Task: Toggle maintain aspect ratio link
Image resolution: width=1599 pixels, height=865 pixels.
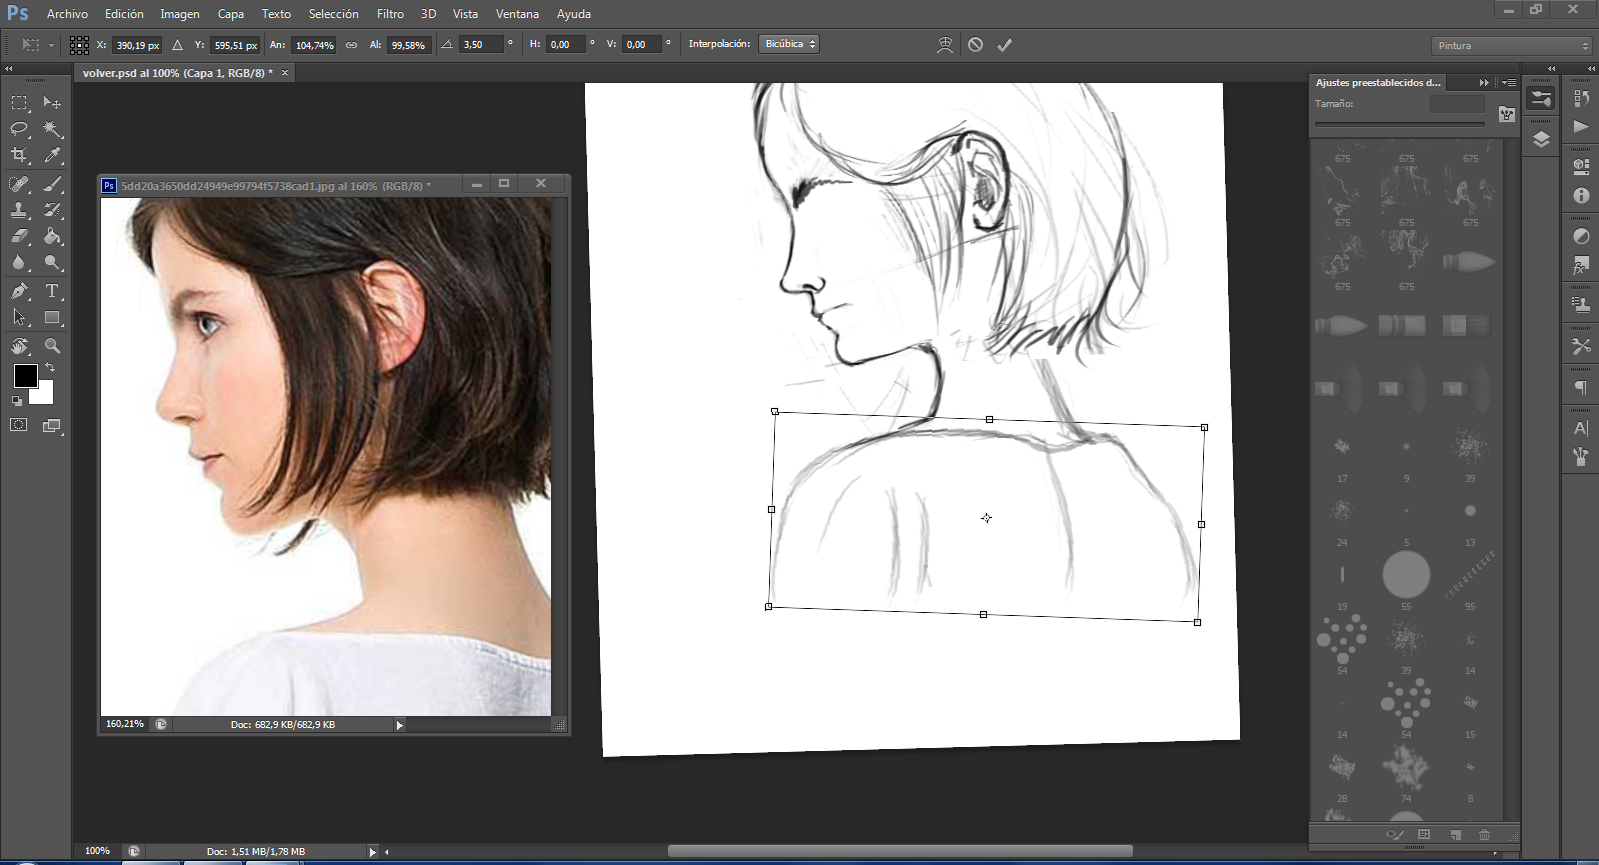Action: [x=351, y=45]
